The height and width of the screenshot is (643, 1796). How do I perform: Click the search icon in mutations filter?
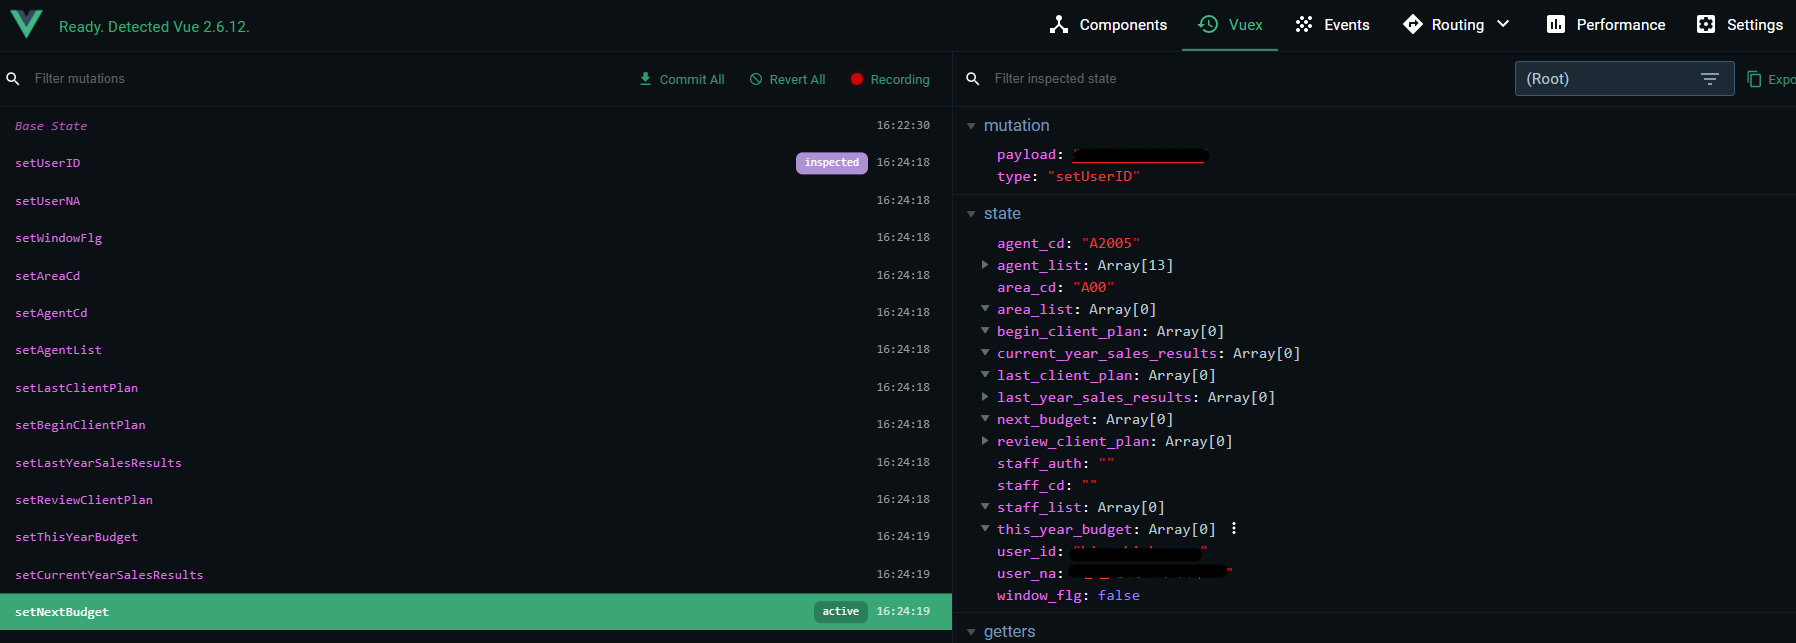coord(13,79)
